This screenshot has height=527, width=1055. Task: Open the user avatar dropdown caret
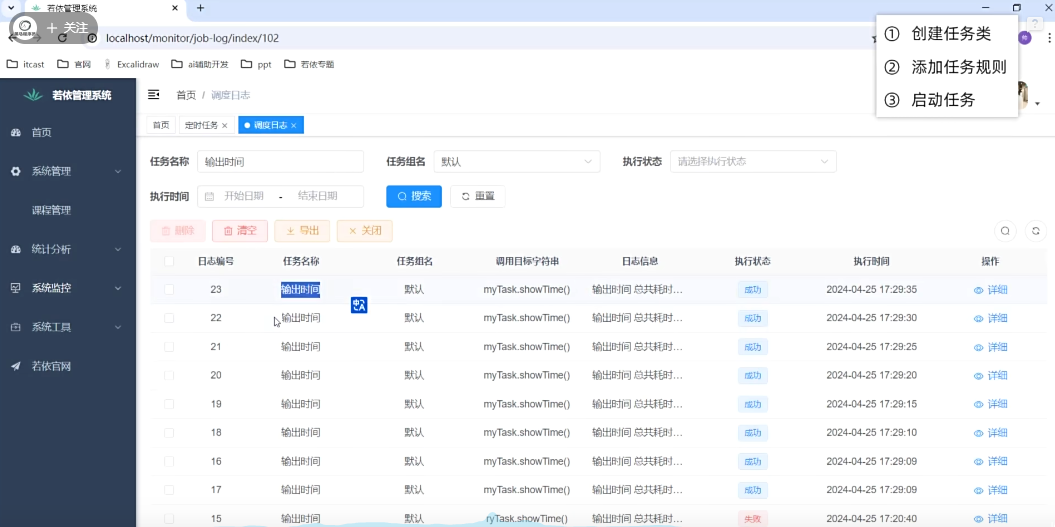click(x=1038, y=104)
